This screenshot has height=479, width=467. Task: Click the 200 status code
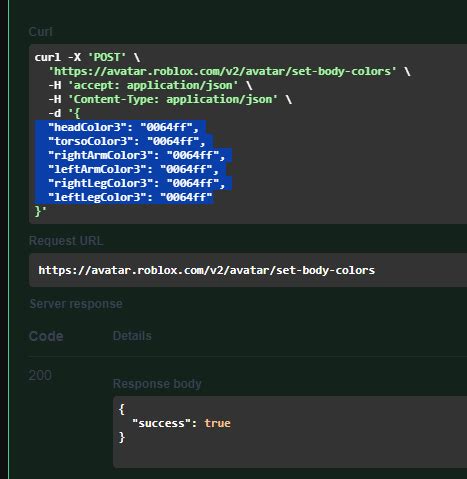pyautogui.click(x=40, y=375)
